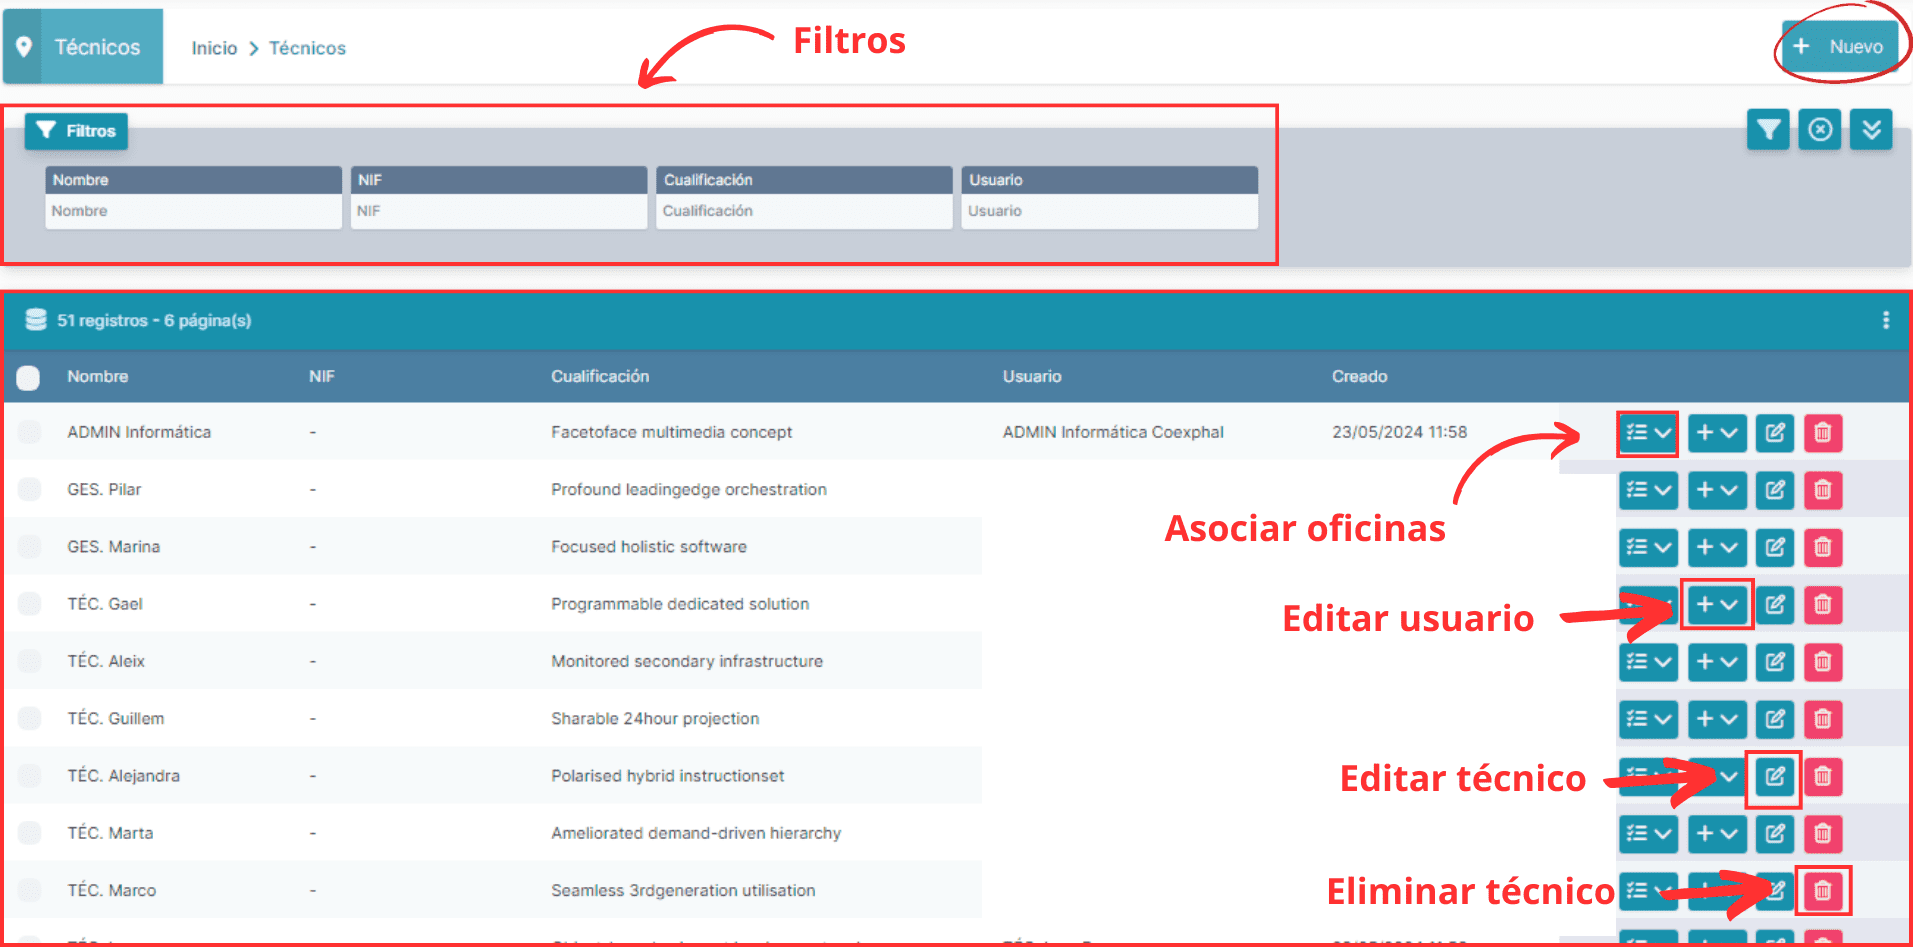Click the Filtros button
1913x947 pixels.
pos(77,131)
